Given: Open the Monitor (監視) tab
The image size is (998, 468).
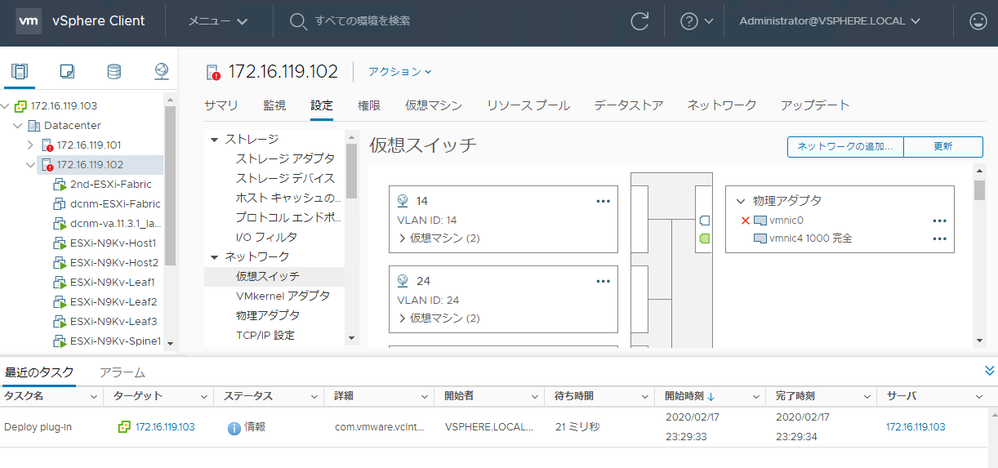Looking at the screenshot, I should [274, 106].
